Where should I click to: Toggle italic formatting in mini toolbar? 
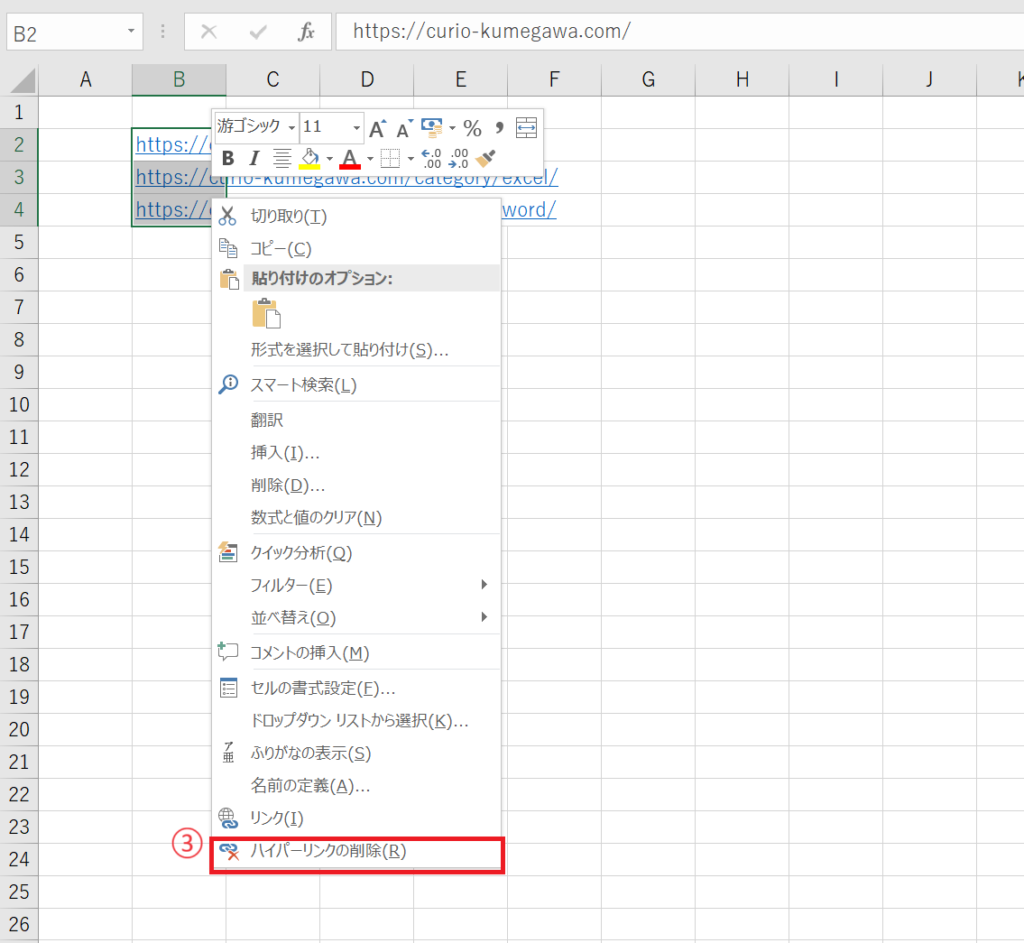[x=254, y=158]
